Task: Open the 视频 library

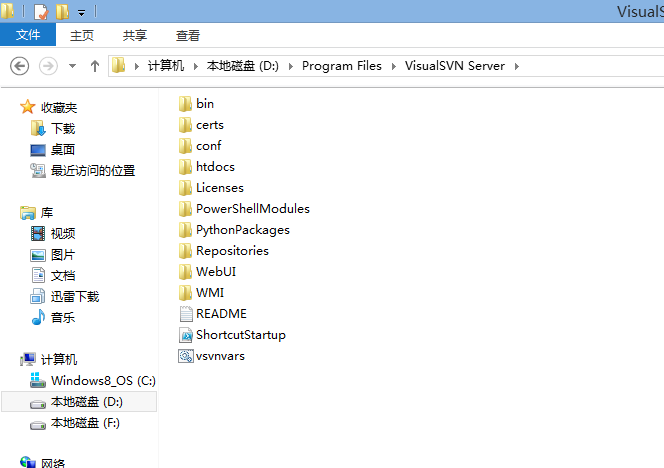Action: pos(63,233)
